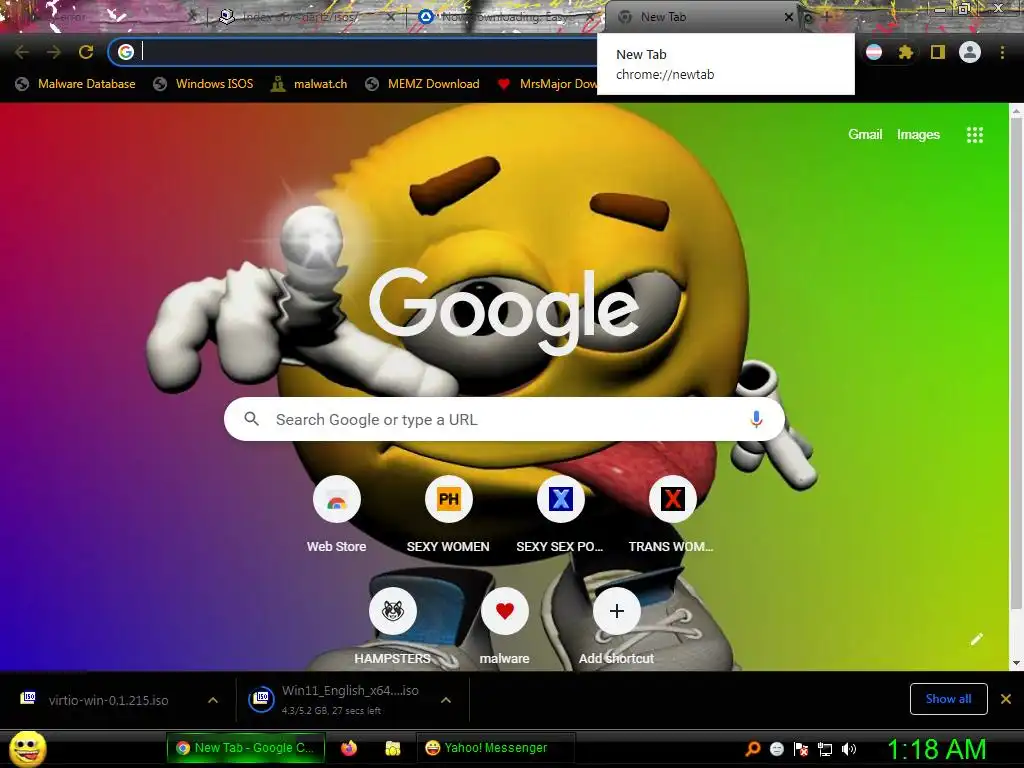This screenshot has width=1024, height=768.
Task: Open malwat.ch bookmark
Action: coord(310,84)
